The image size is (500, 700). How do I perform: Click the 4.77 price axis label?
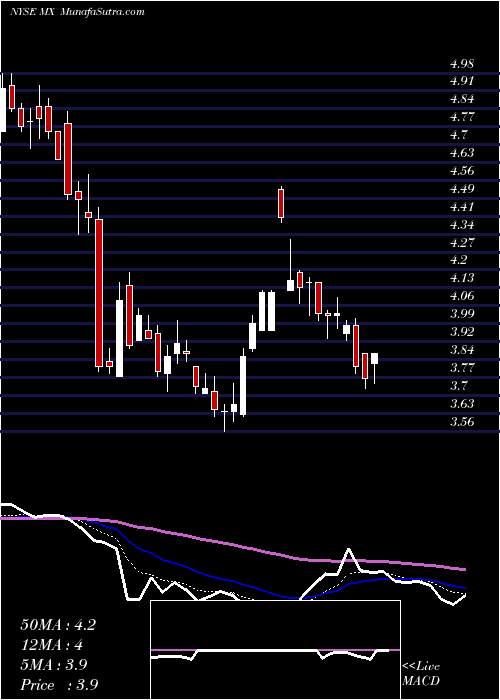462,117
